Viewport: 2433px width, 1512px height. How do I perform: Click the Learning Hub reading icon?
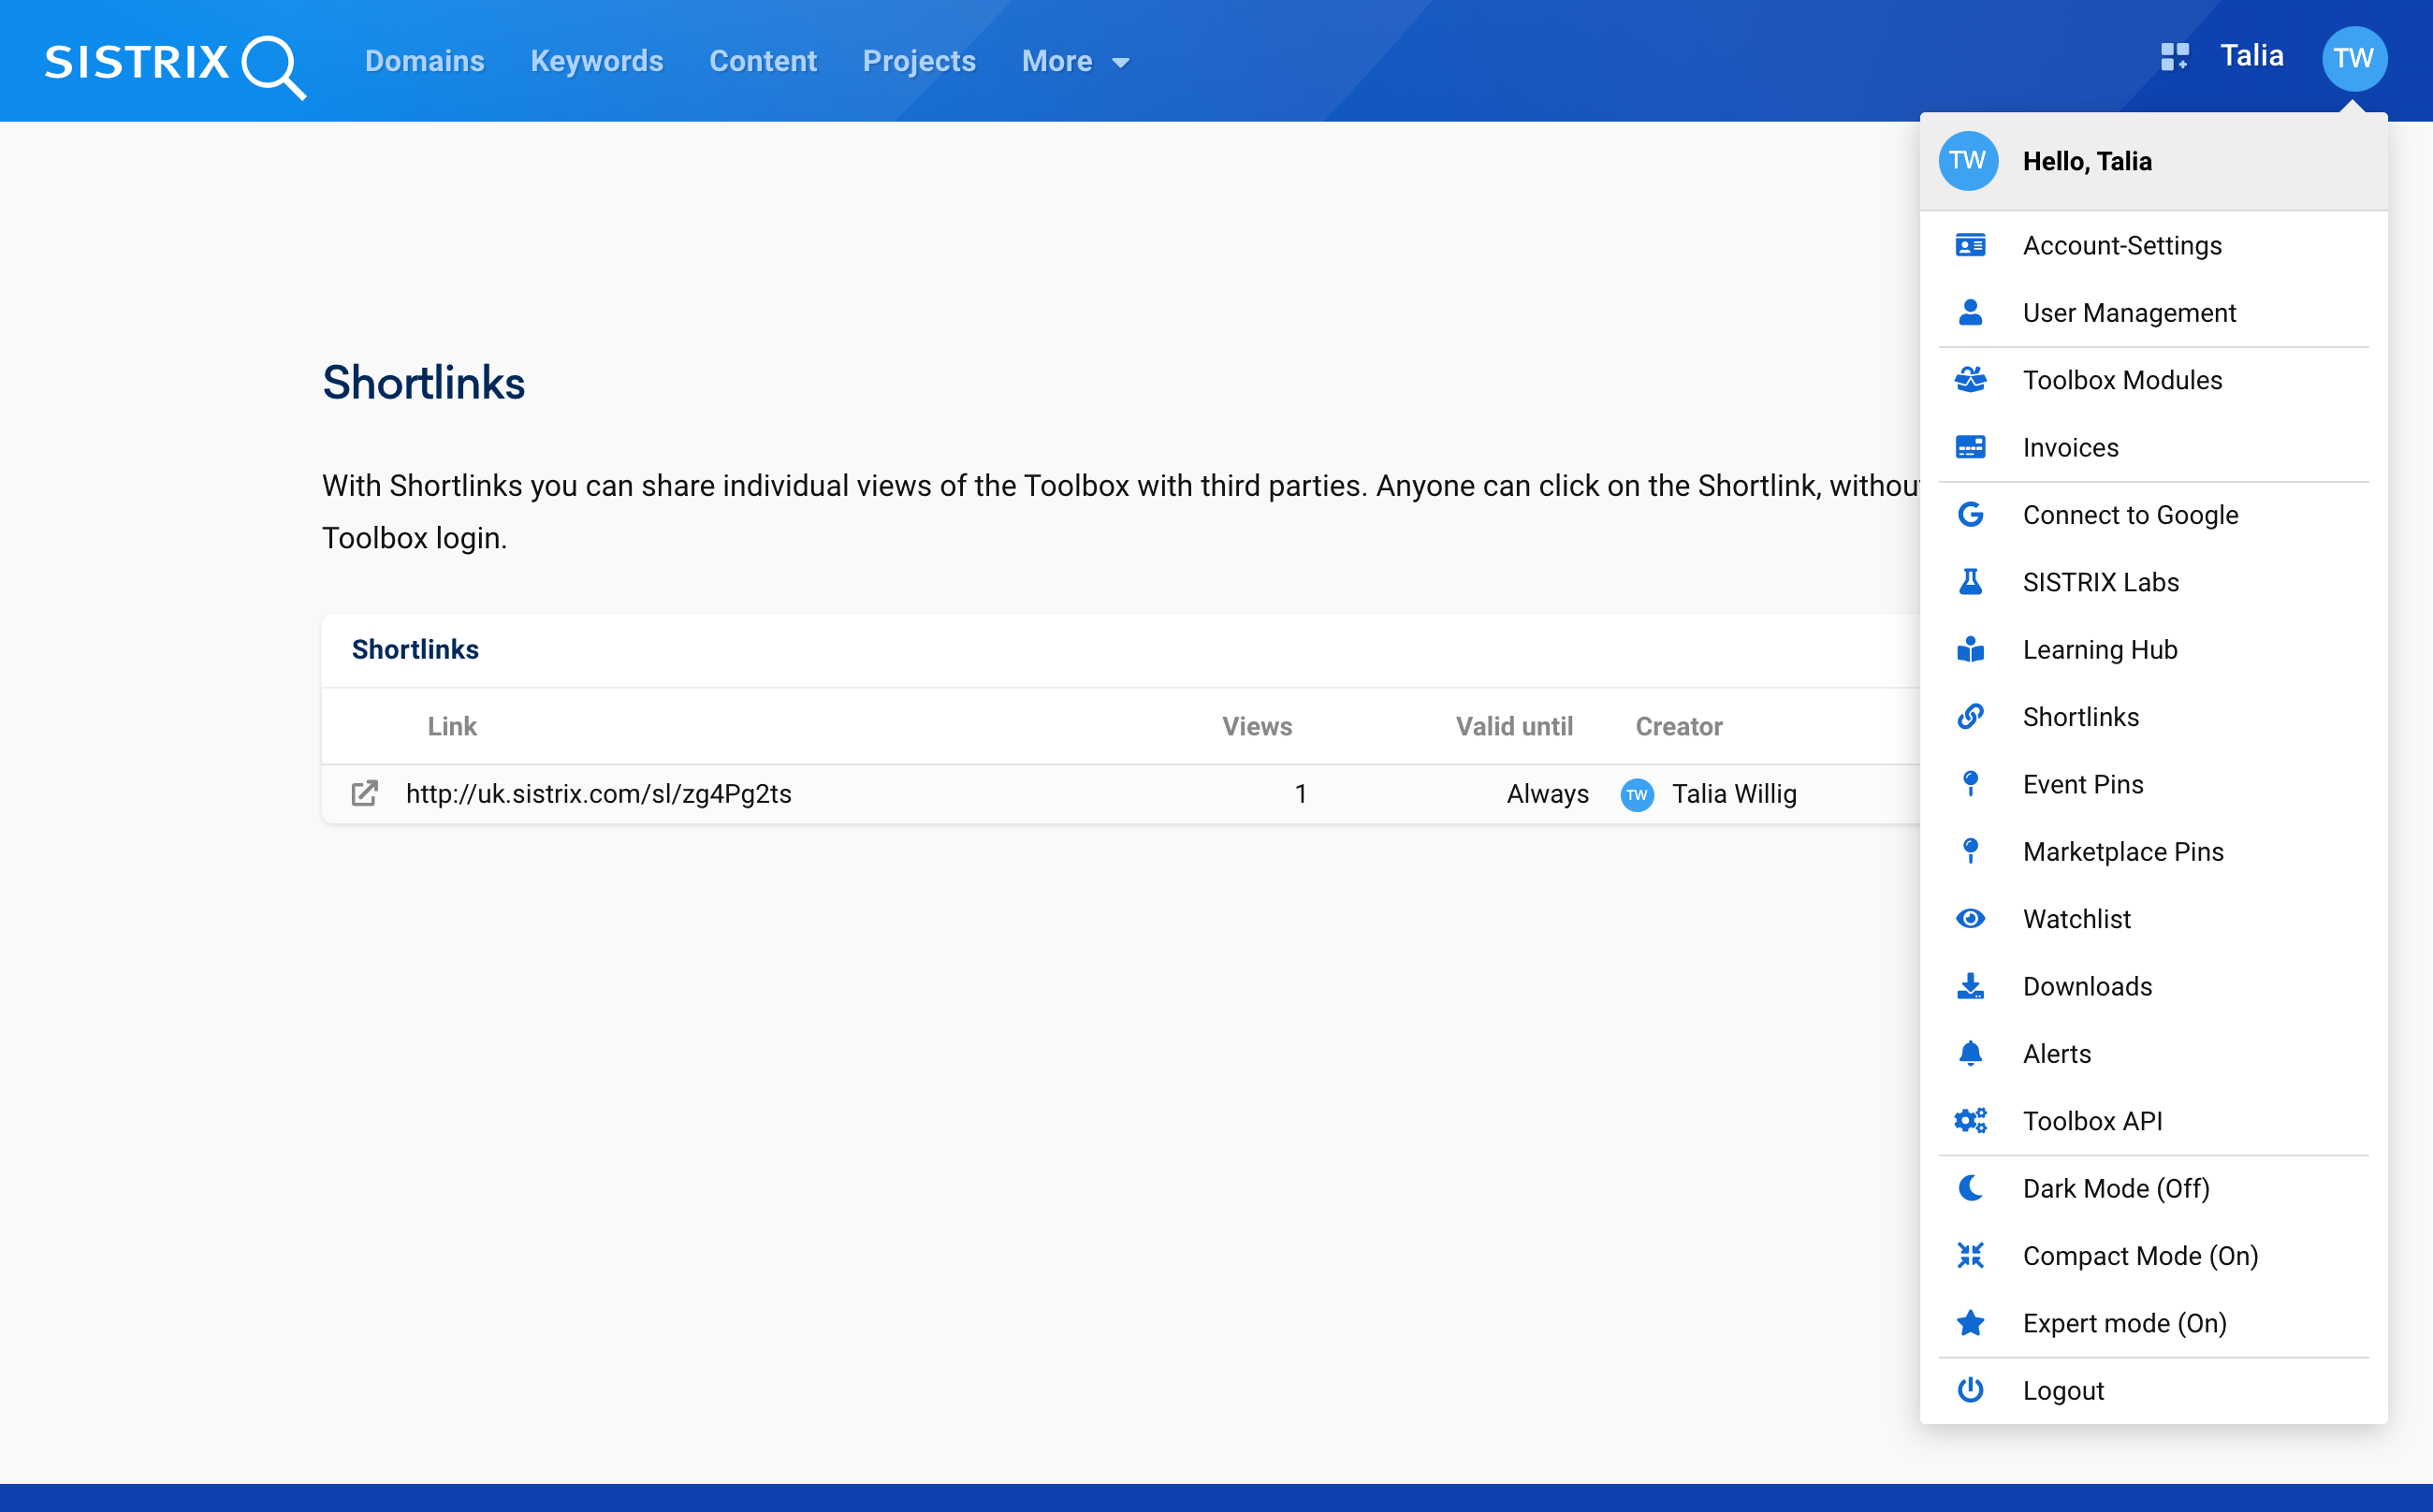pyautogui.click(x=1969, y=649)
